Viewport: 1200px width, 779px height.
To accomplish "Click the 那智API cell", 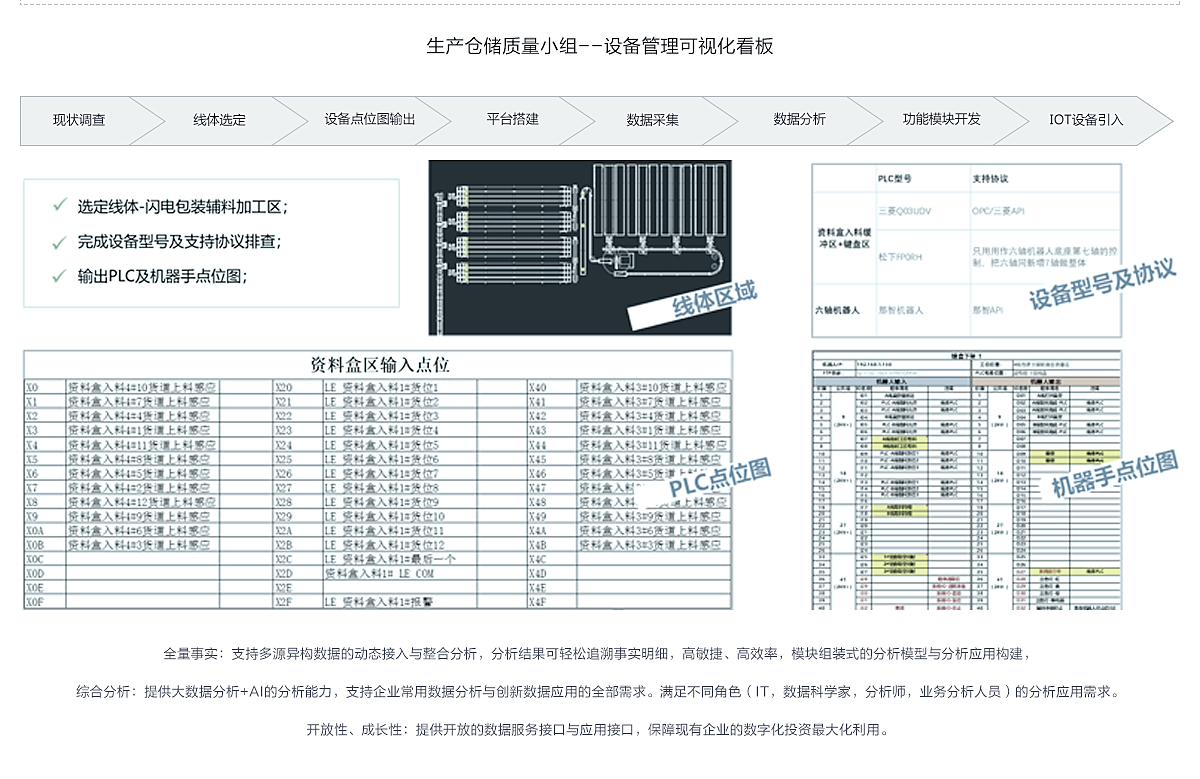I will pyautogui.click(x=987, y=310).
